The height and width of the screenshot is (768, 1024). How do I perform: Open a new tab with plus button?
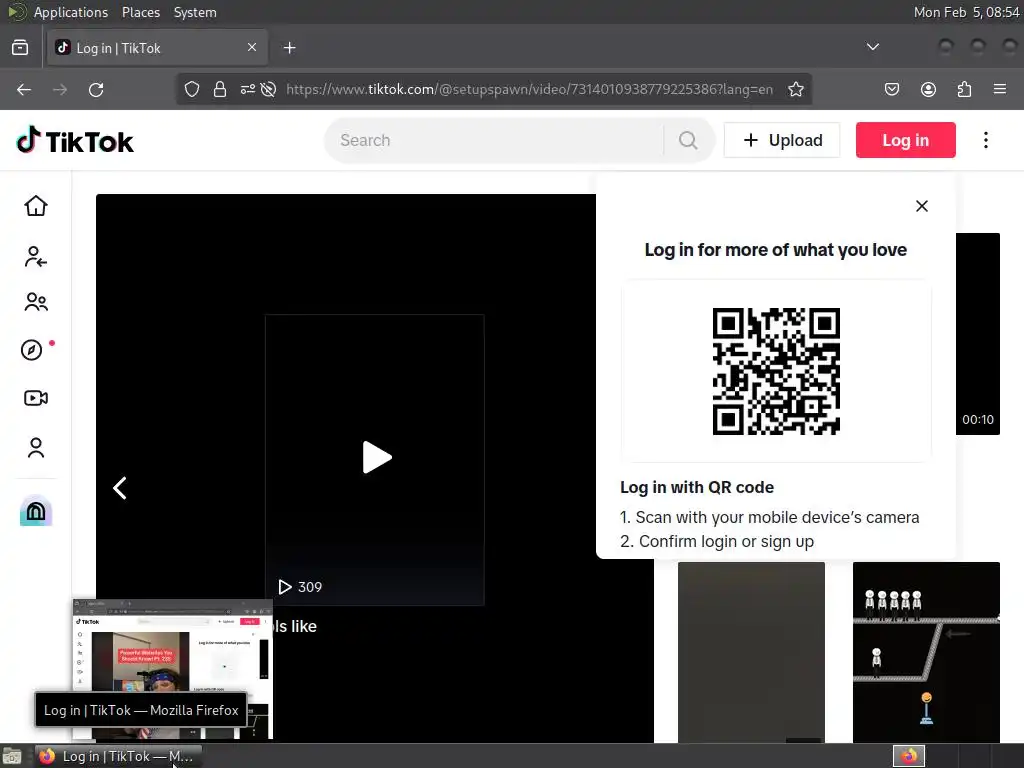[289, 48]
